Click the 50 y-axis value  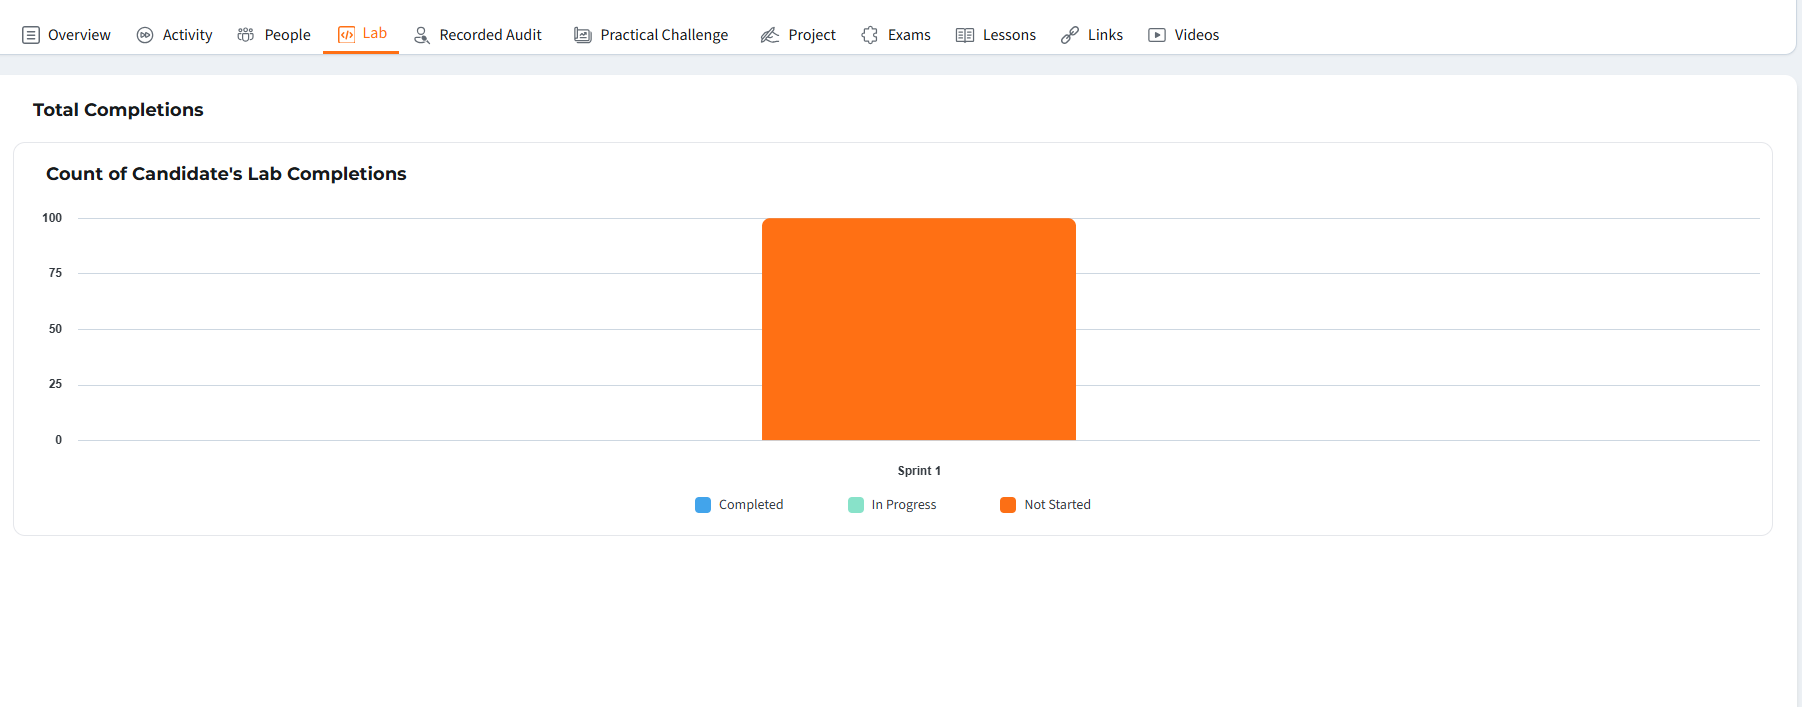[x=55, y=329]
